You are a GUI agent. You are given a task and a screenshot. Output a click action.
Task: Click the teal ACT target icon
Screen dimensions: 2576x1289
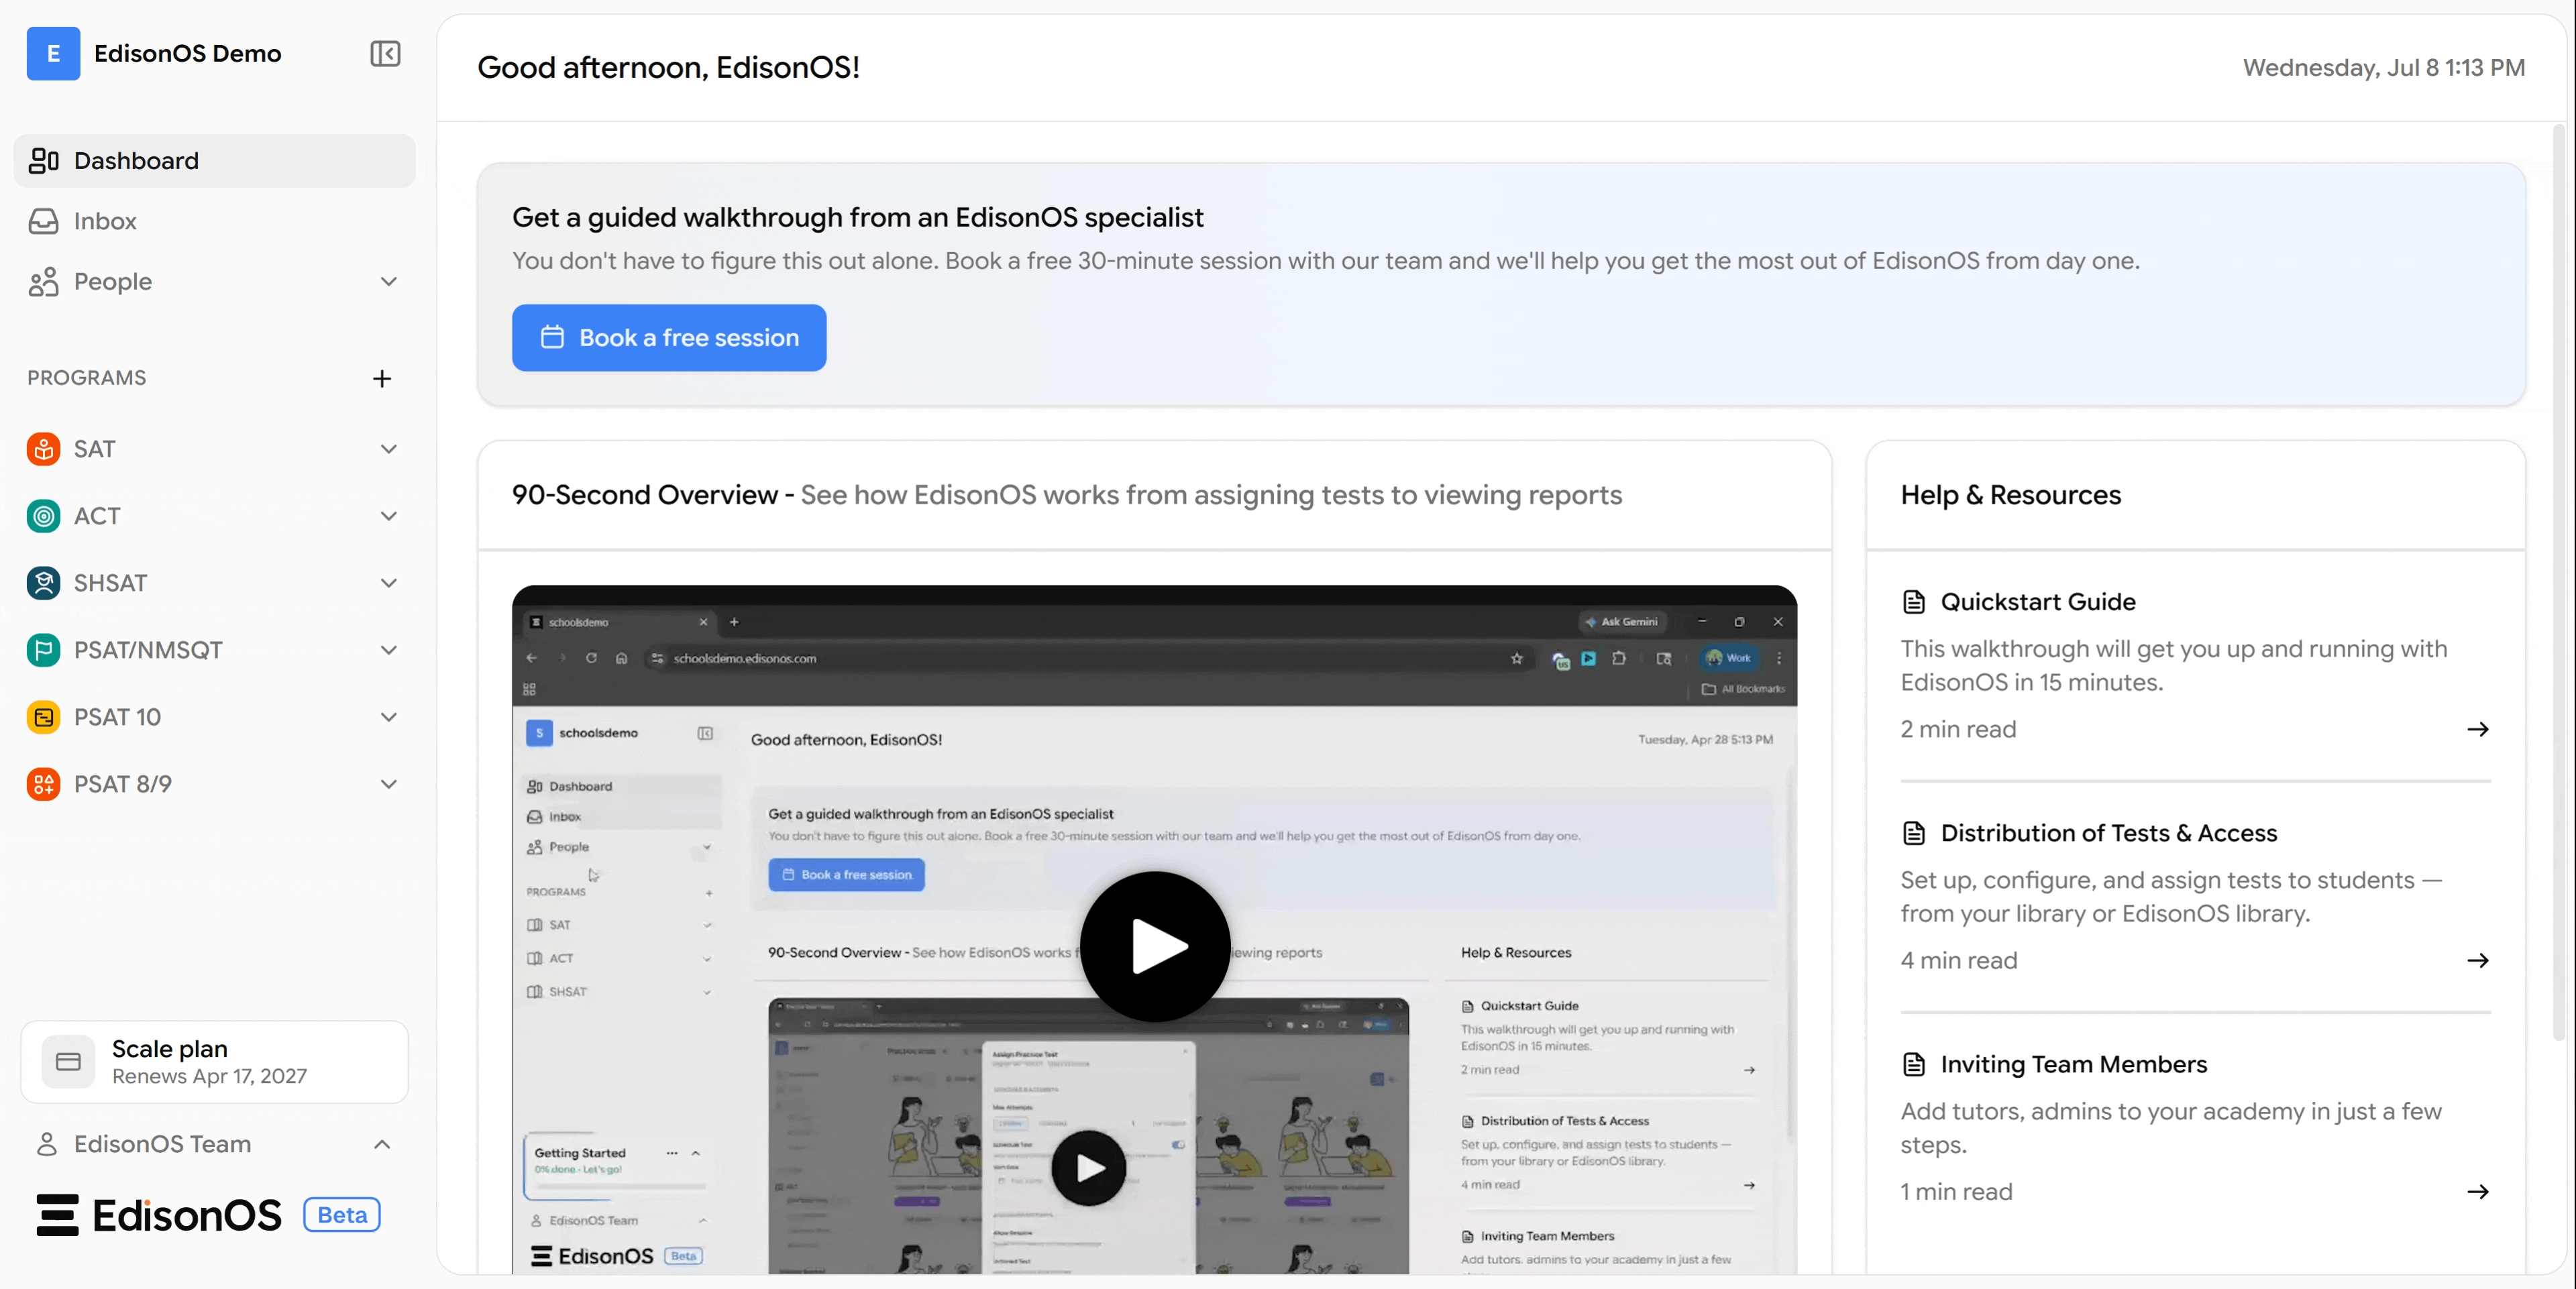43,516
